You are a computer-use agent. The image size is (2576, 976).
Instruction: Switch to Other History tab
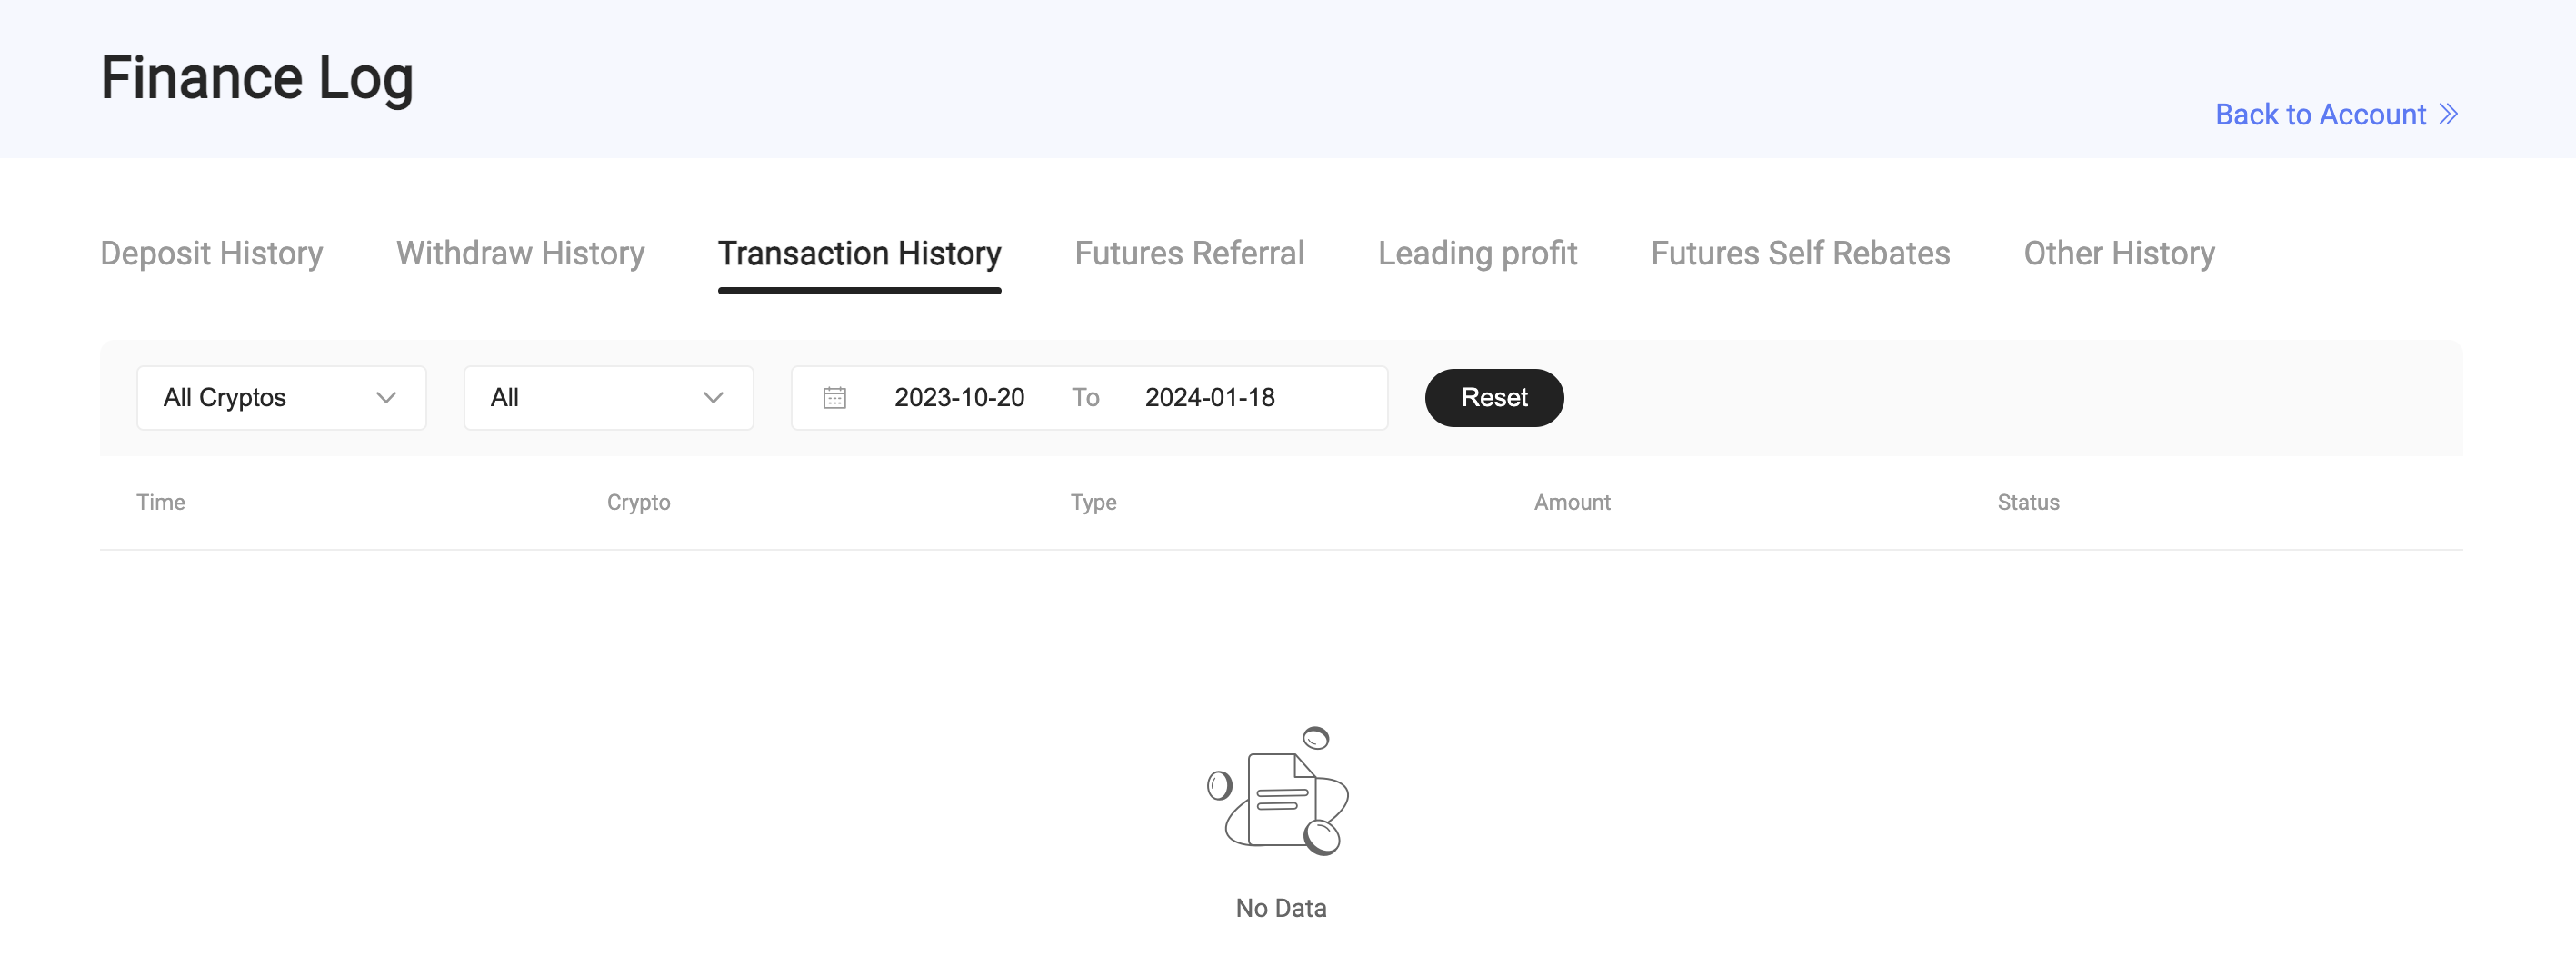tap(2119, 253)
